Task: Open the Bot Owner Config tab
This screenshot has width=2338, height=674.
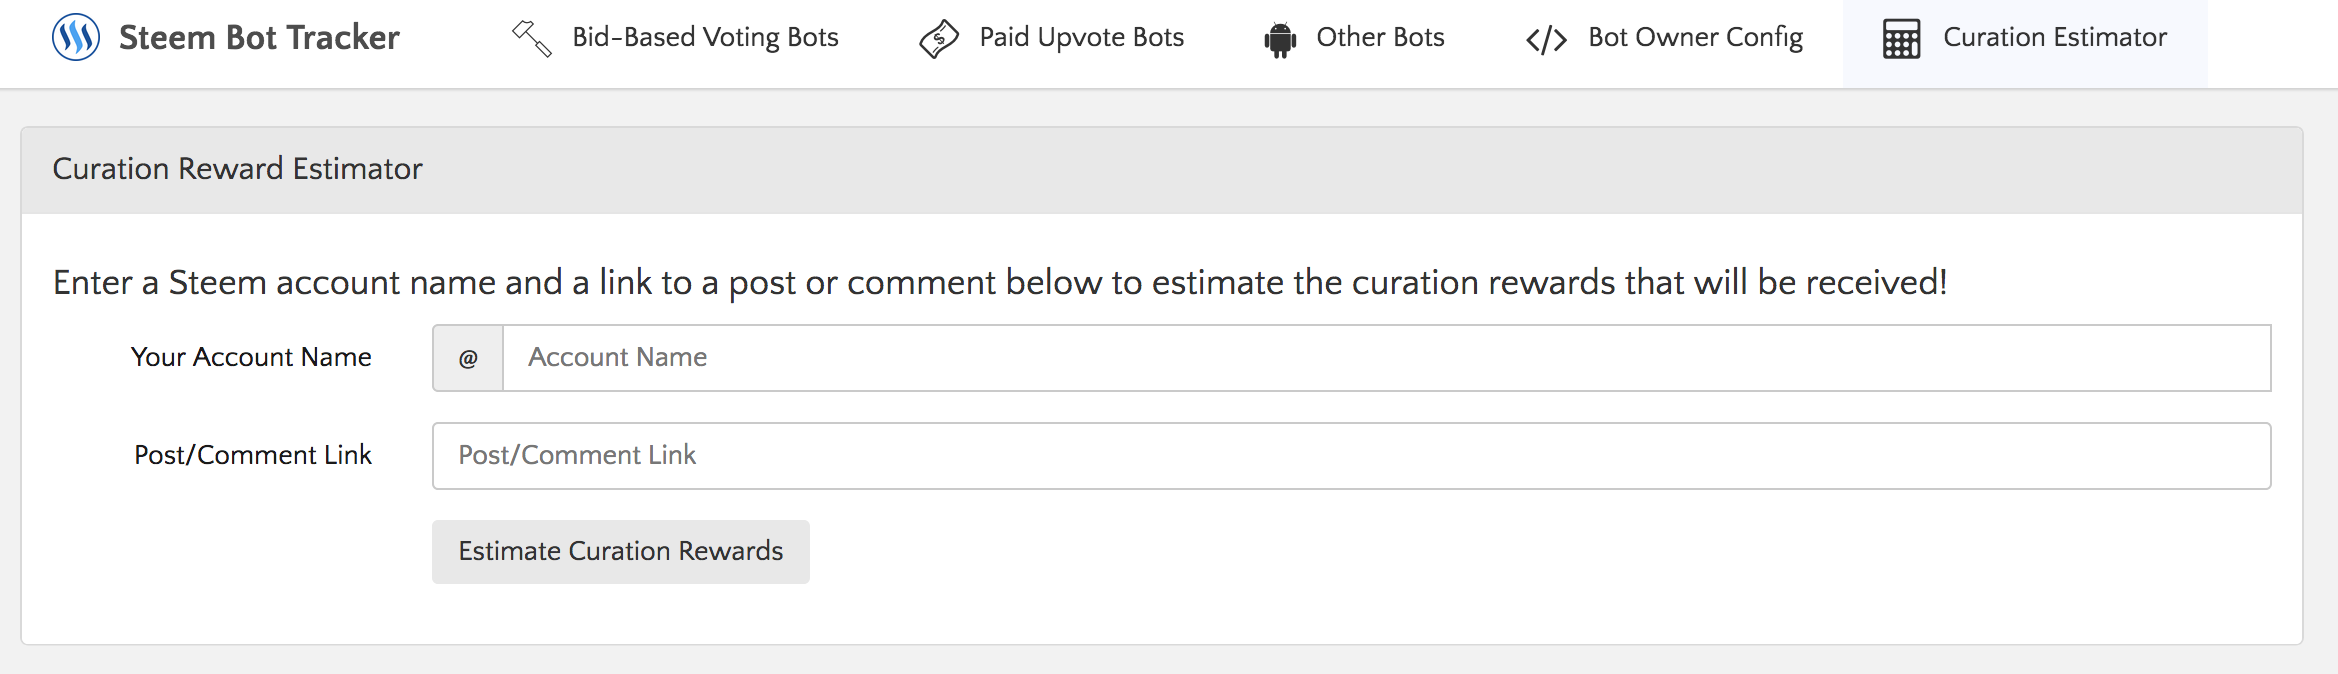Action: (x=1695, y=38)
